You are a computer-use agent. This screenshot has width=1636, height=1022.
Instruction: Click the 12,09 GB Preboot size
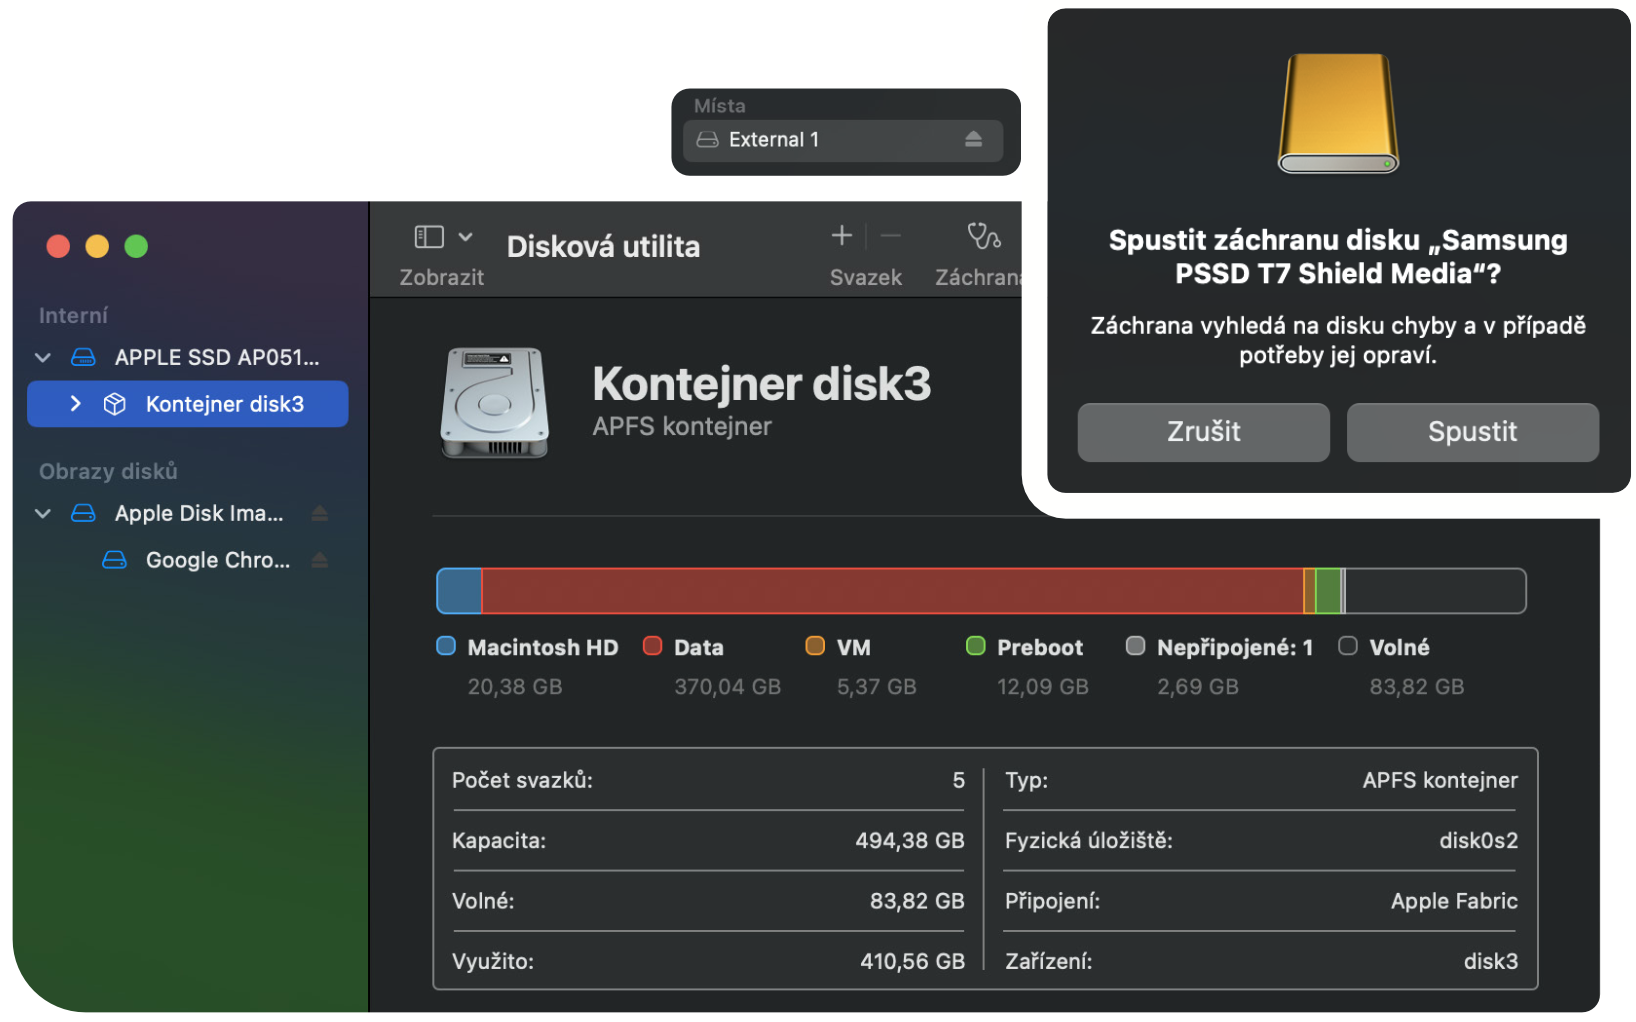1043,687
